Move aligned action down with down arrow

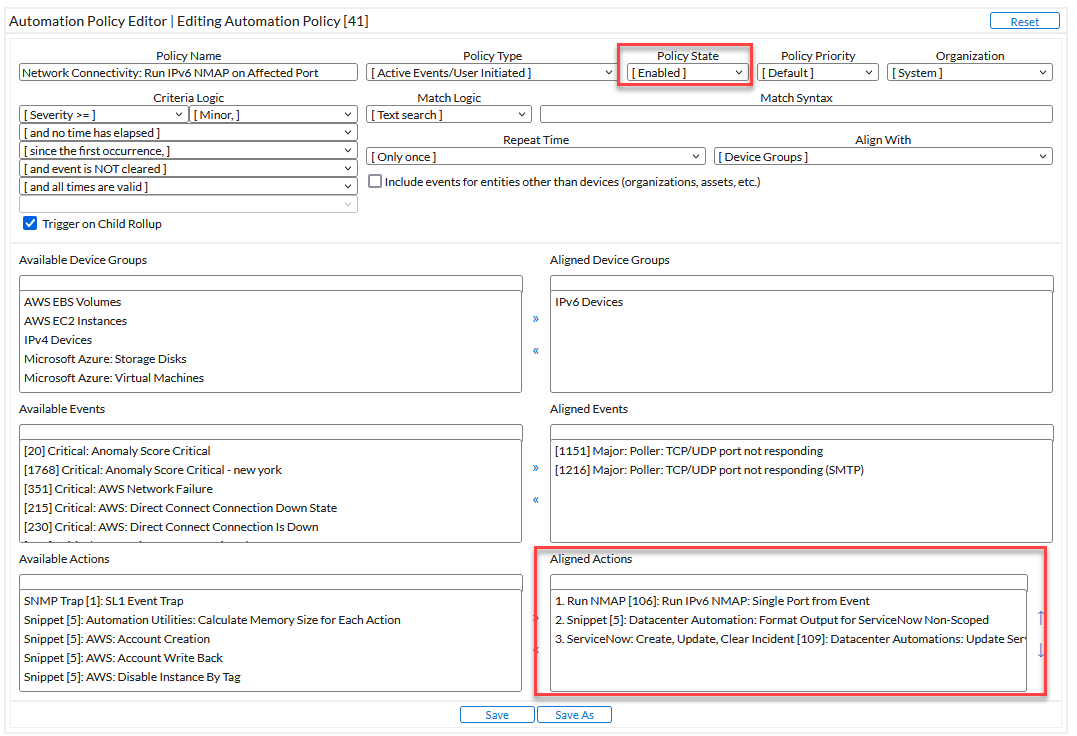coord(1040,651)
